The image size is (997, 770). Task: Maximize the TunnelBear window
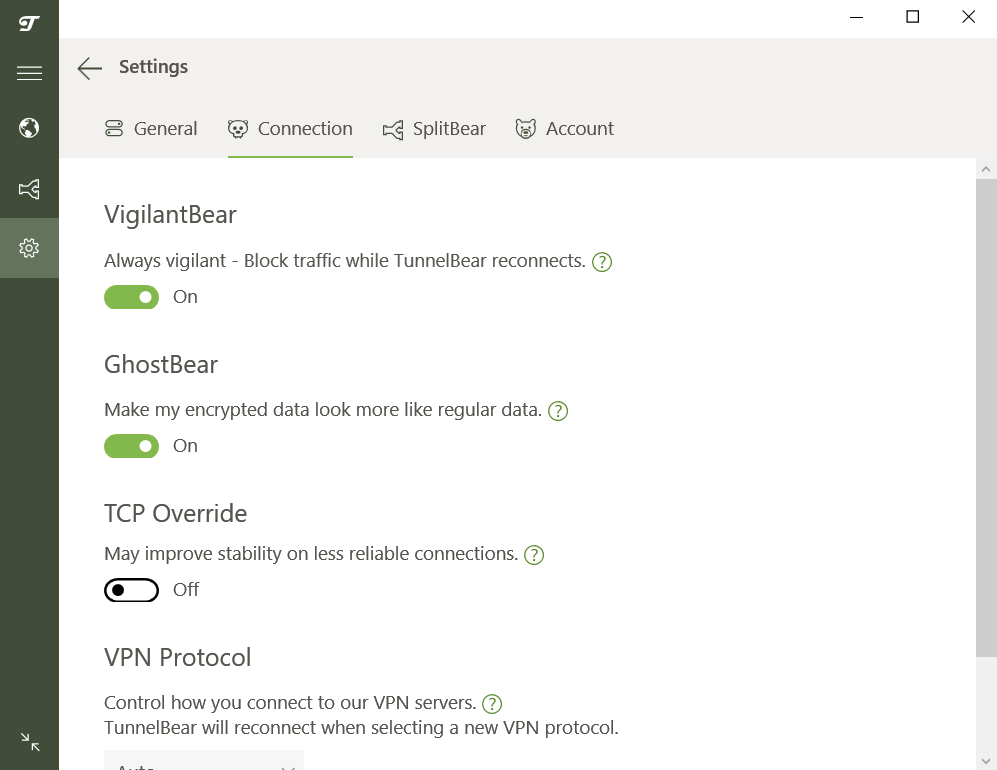(912, 17)
